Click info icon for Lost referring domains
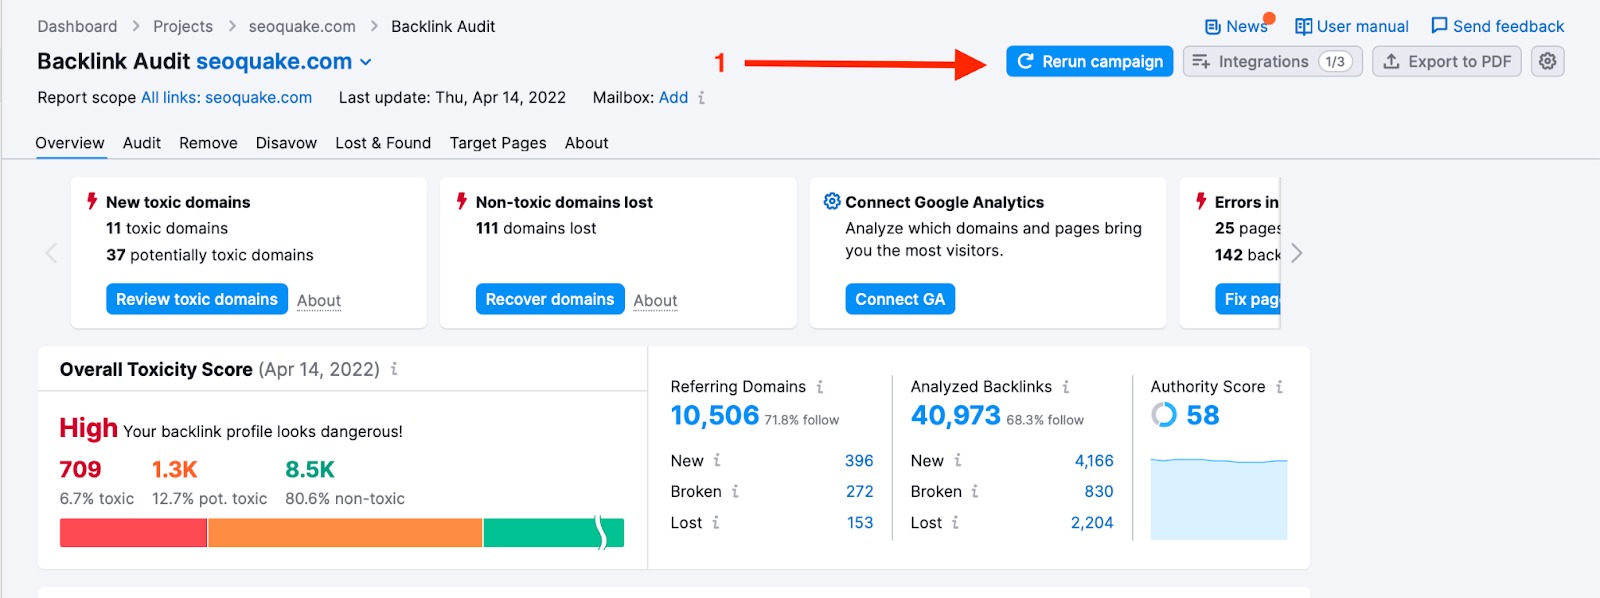The height and width of the screenshot is (598, 1600). coord(715,523)
